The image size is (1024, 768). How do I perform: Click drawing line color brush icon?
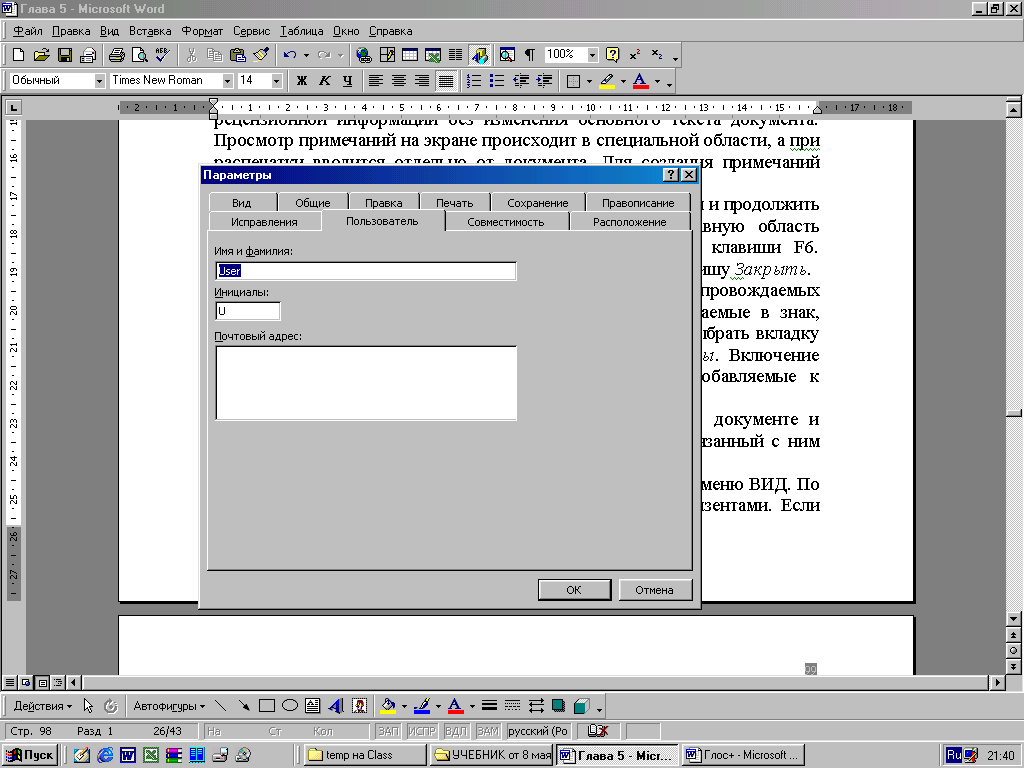point(422,706)
